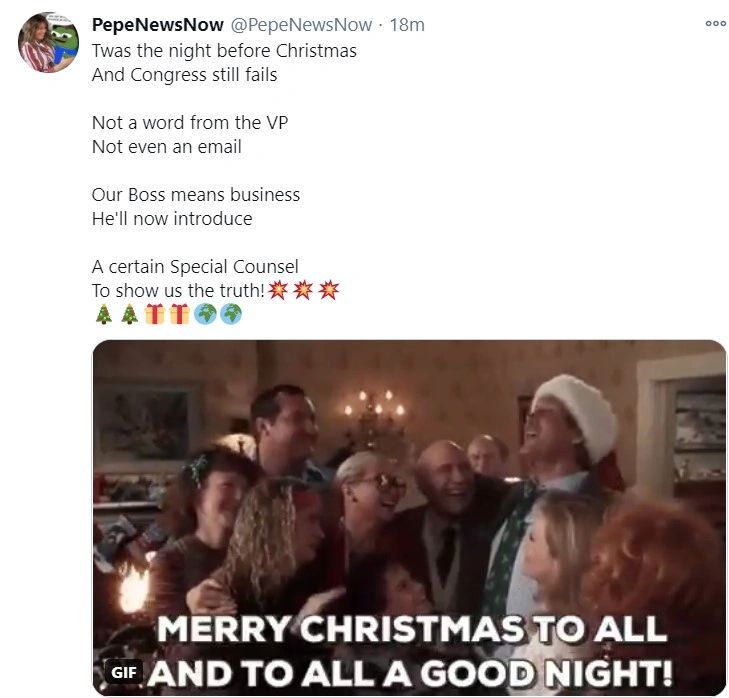Click the first globe emoji
The height and width of the screenshot is (698, 729).
tap(205, 315)
